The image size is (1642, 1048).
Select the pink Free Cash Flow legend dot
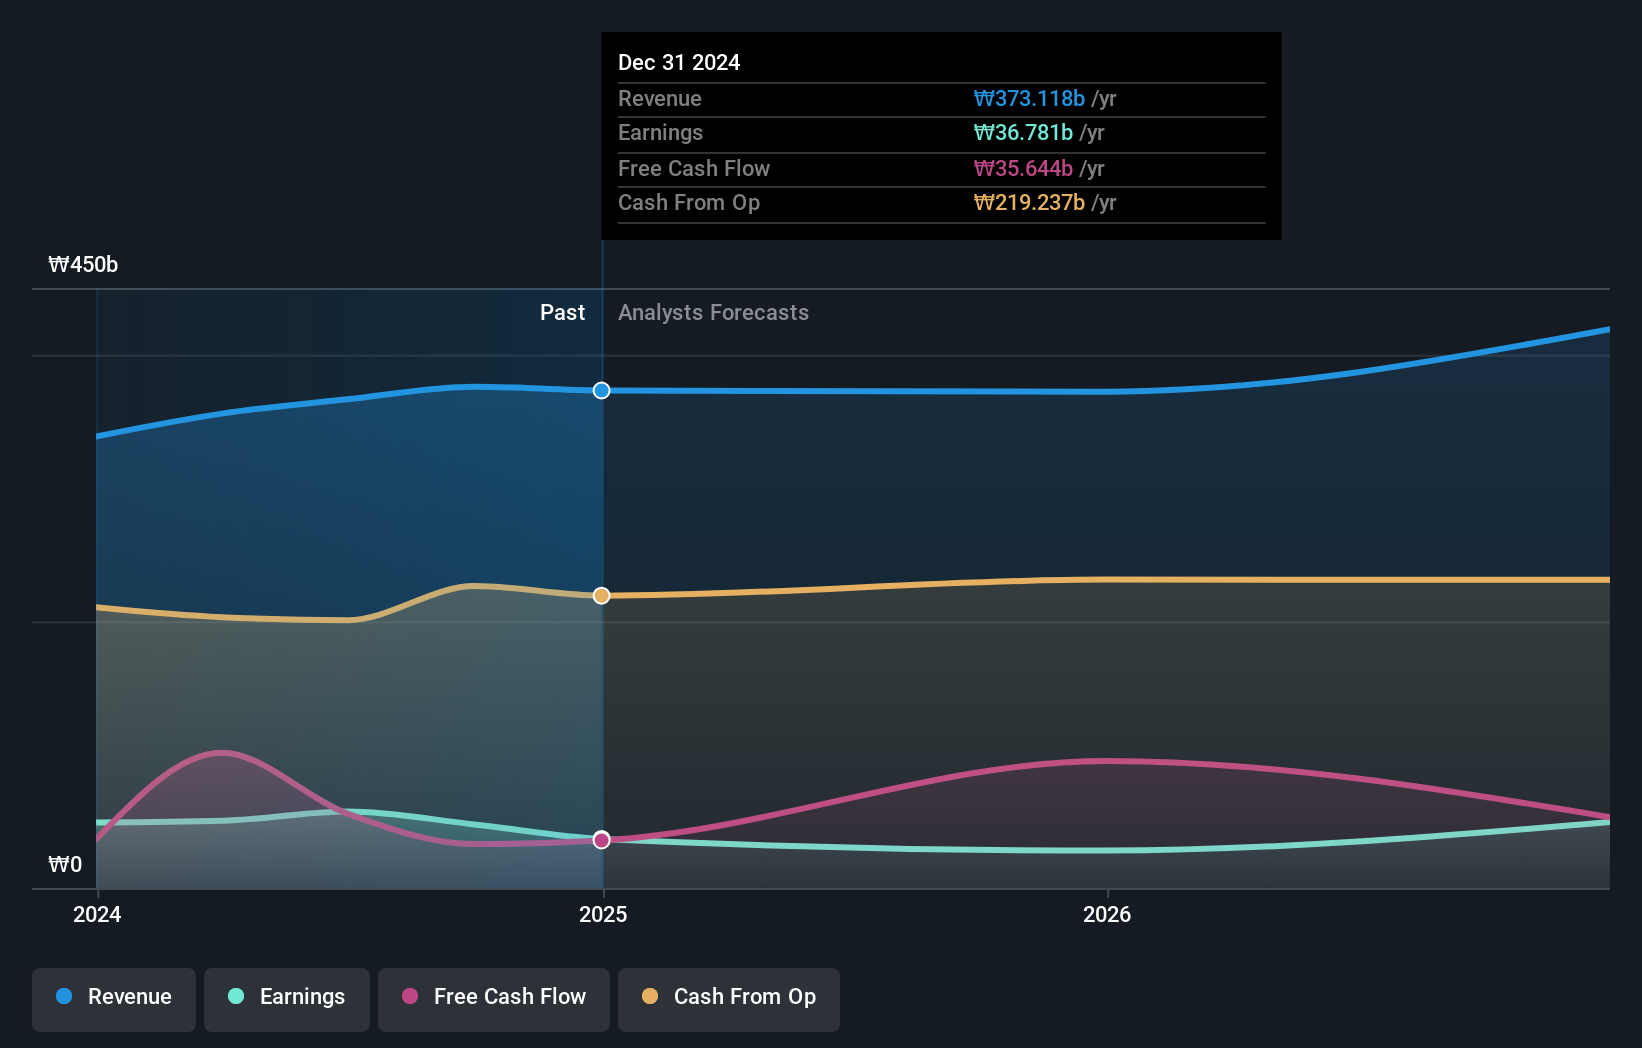pos(408,997)
